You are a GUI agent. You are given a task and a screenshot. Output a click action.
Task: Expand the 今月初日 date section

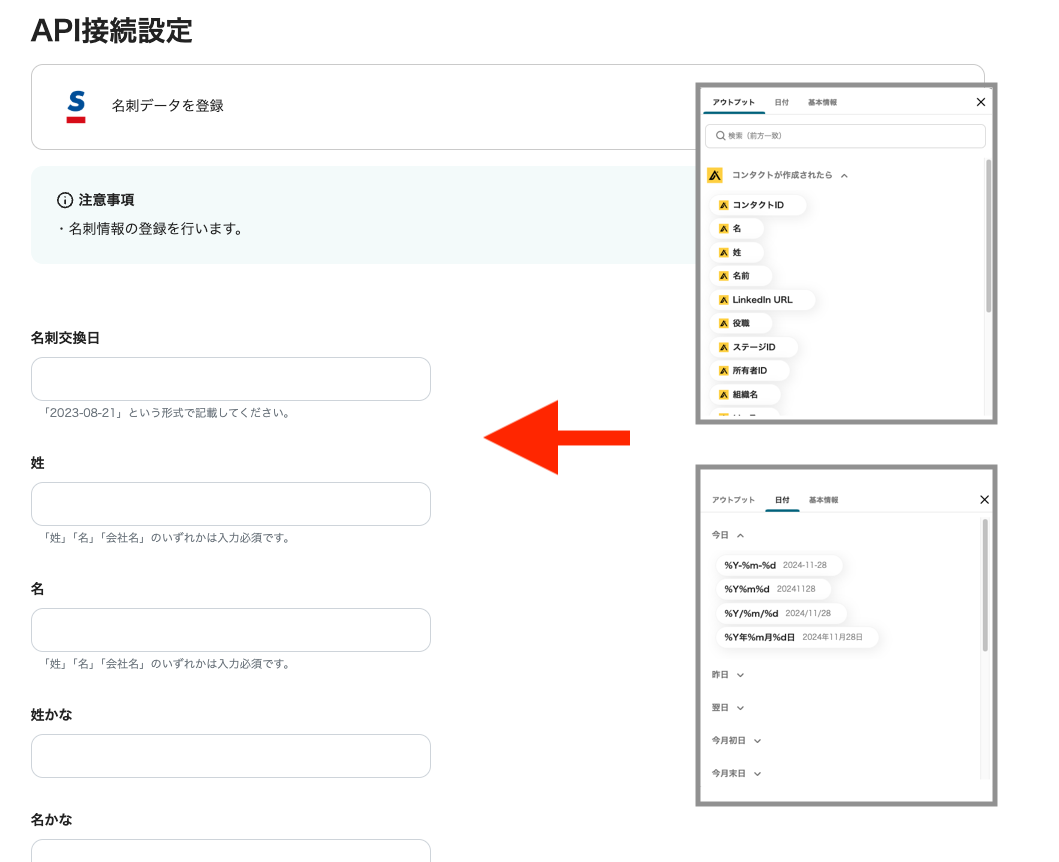coord(757,741)
